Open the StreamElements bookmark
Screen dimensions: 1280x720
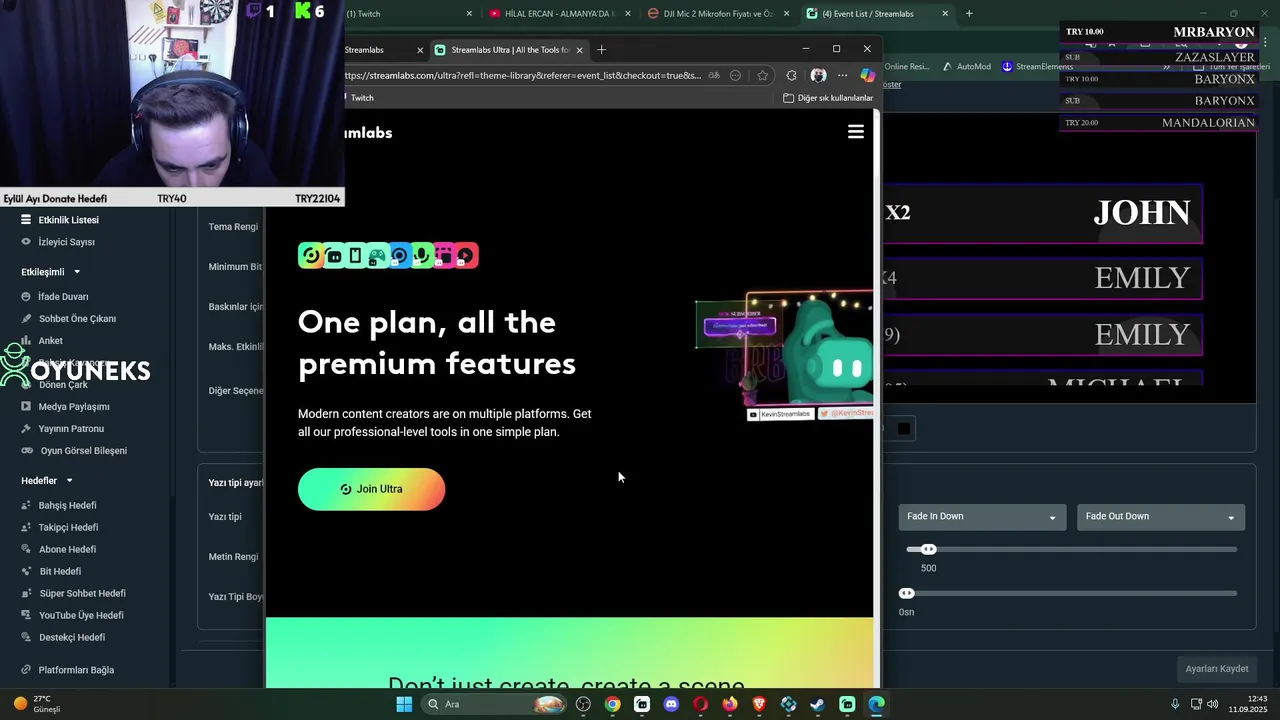tap(1037, 67)
